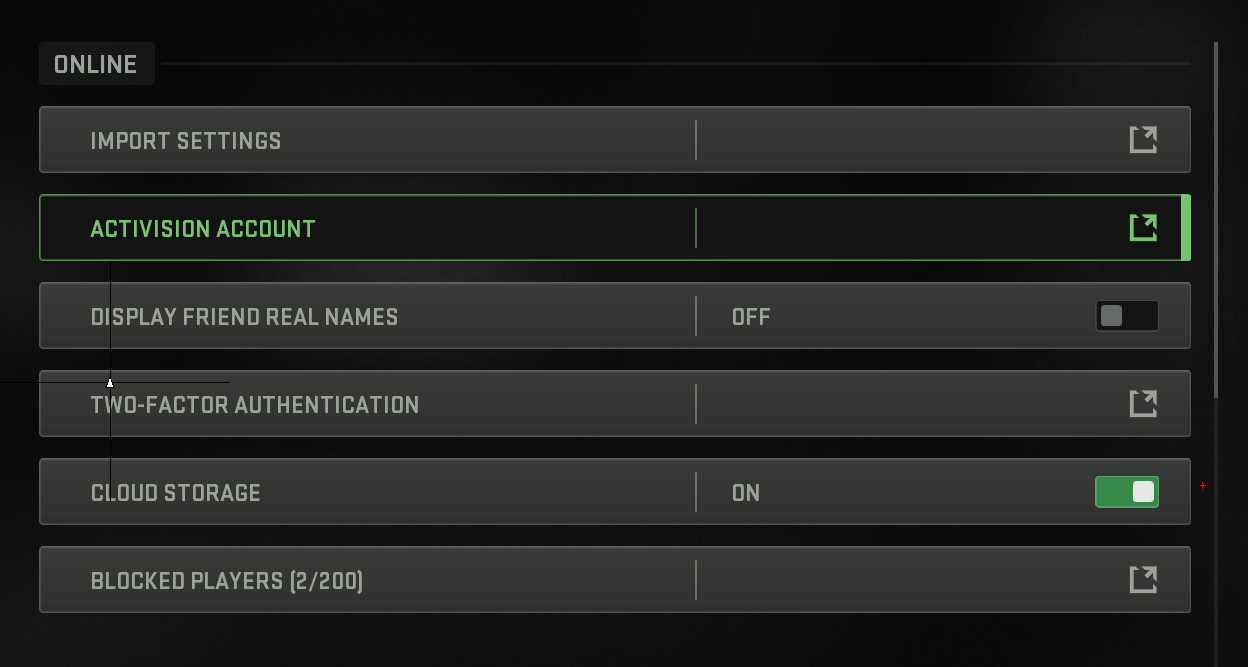Turn off the Cloud Storage switch
1248x667 pixels.
click(x=1127, y=492)
